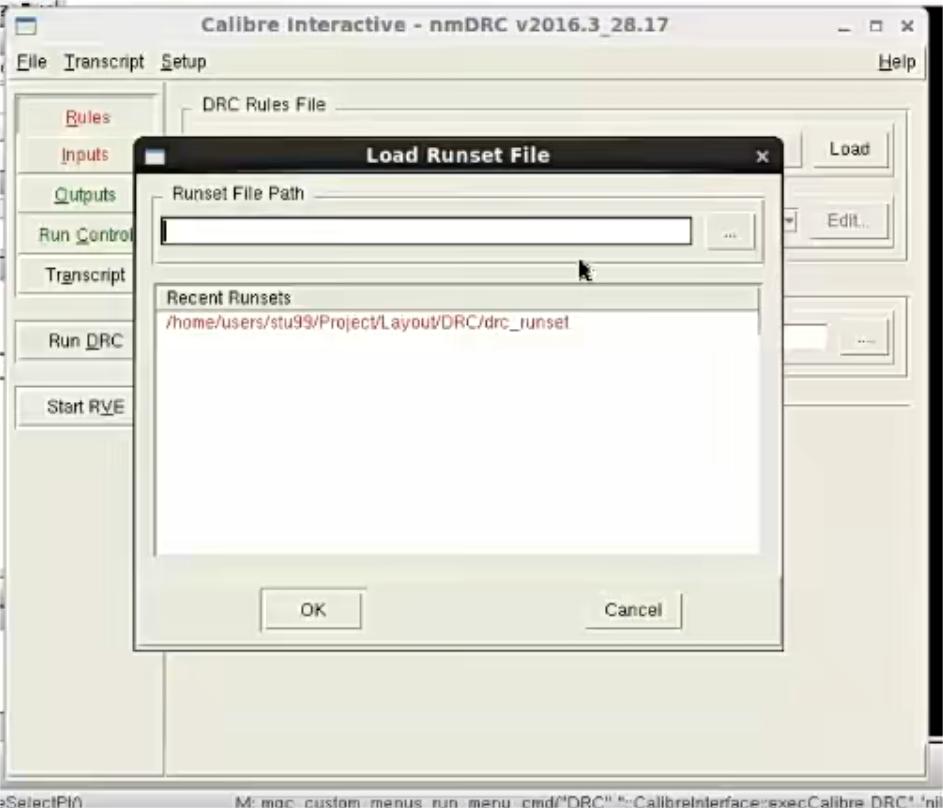This screenshot has height=808, width=943.
Task: Open the Load Runset dialog window menu icon
Action: pos(155,156)
